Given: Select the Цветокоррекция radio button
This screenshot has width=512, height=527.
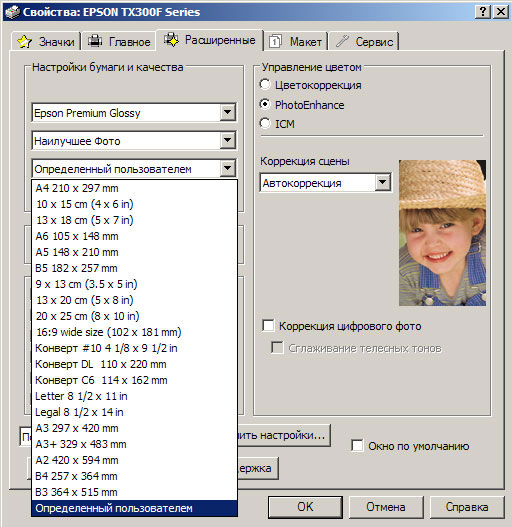Looking at the screenshot, I should 265,84.
